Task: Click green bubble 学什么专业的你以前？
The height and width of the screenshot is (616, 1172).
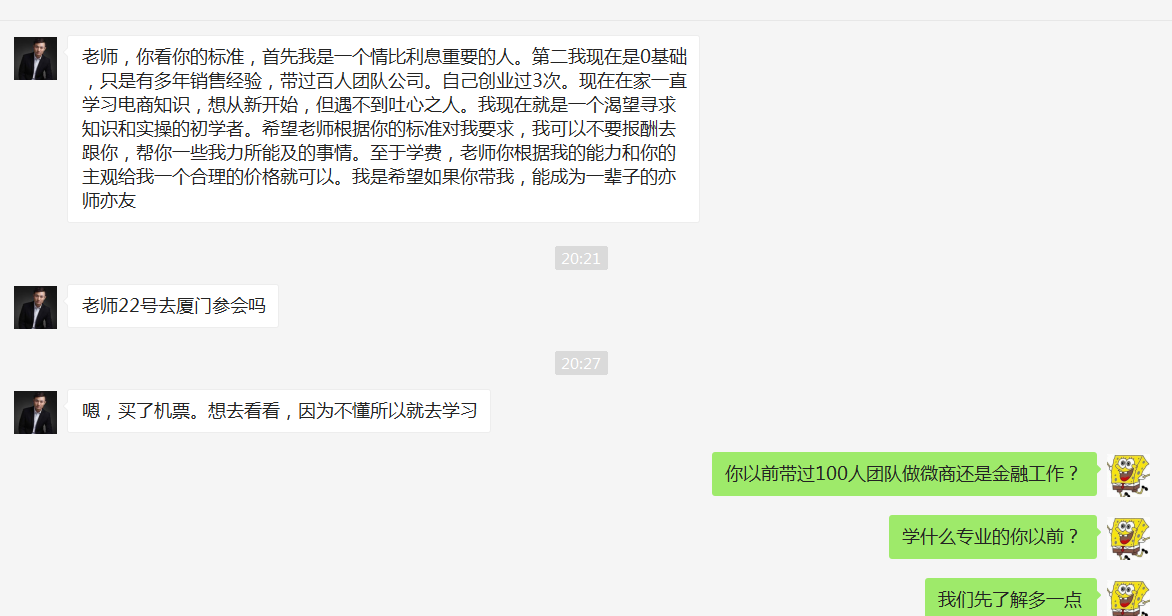Action: point(992,537)
